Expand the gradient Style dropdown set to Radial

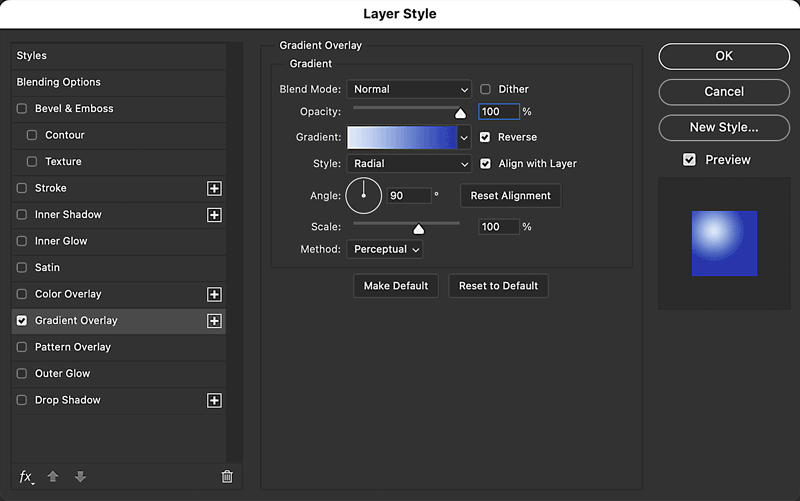click(409, 164)
